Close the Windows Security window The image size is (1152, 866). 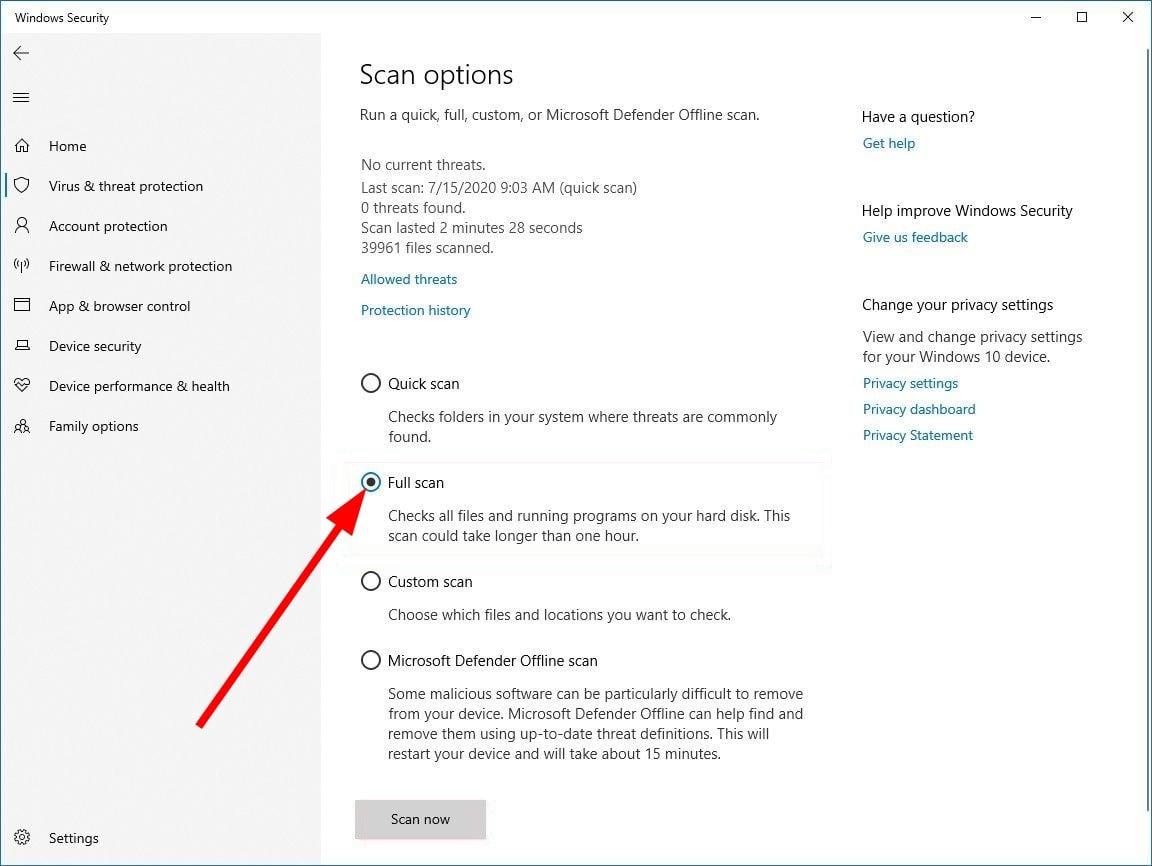point(1128,17)
